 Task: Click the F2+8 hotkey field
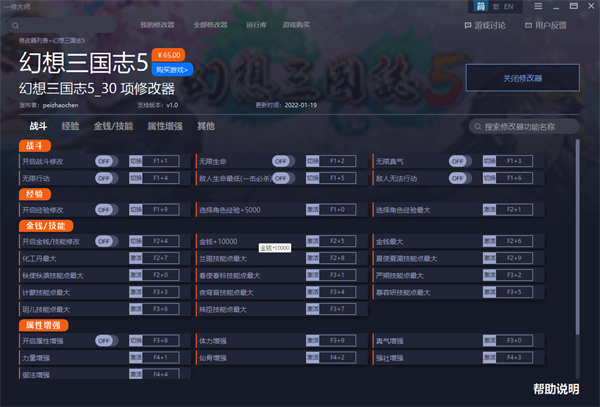click(337, 258)
